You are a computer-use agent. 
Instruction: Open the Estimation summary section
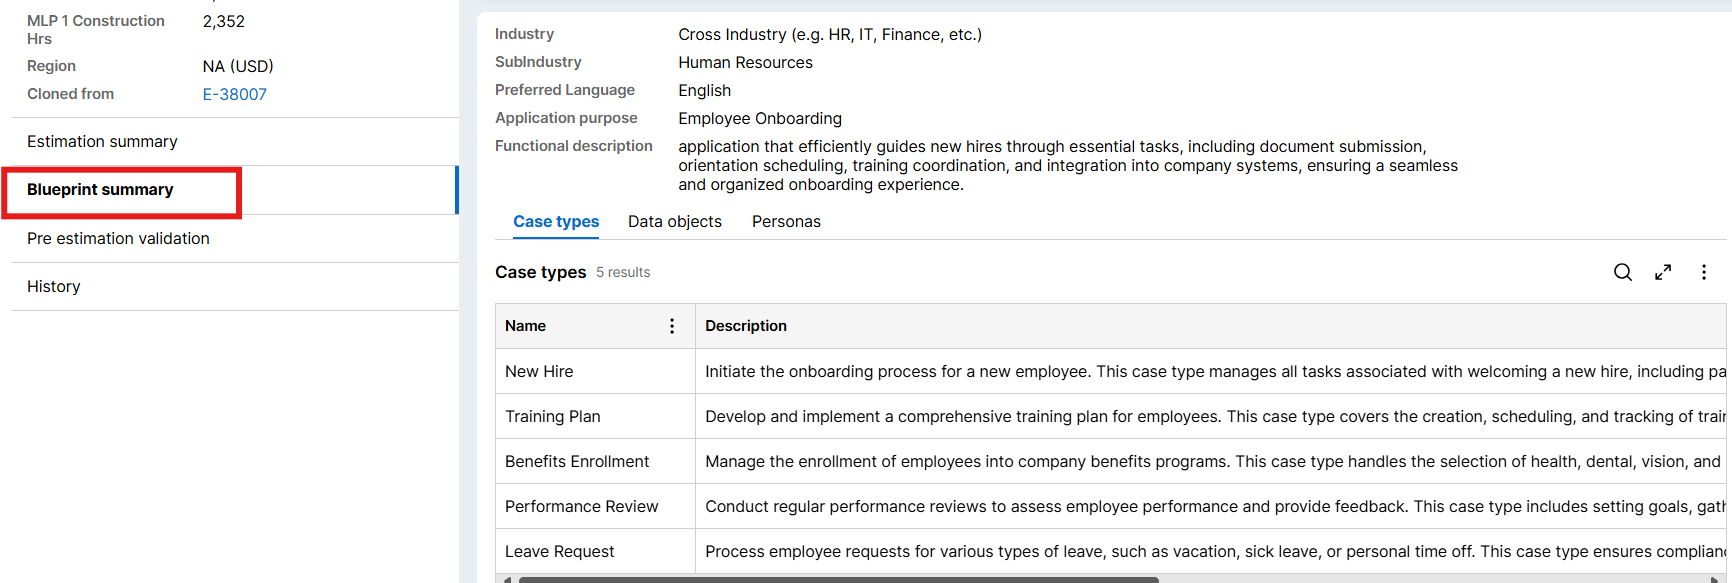102,142
